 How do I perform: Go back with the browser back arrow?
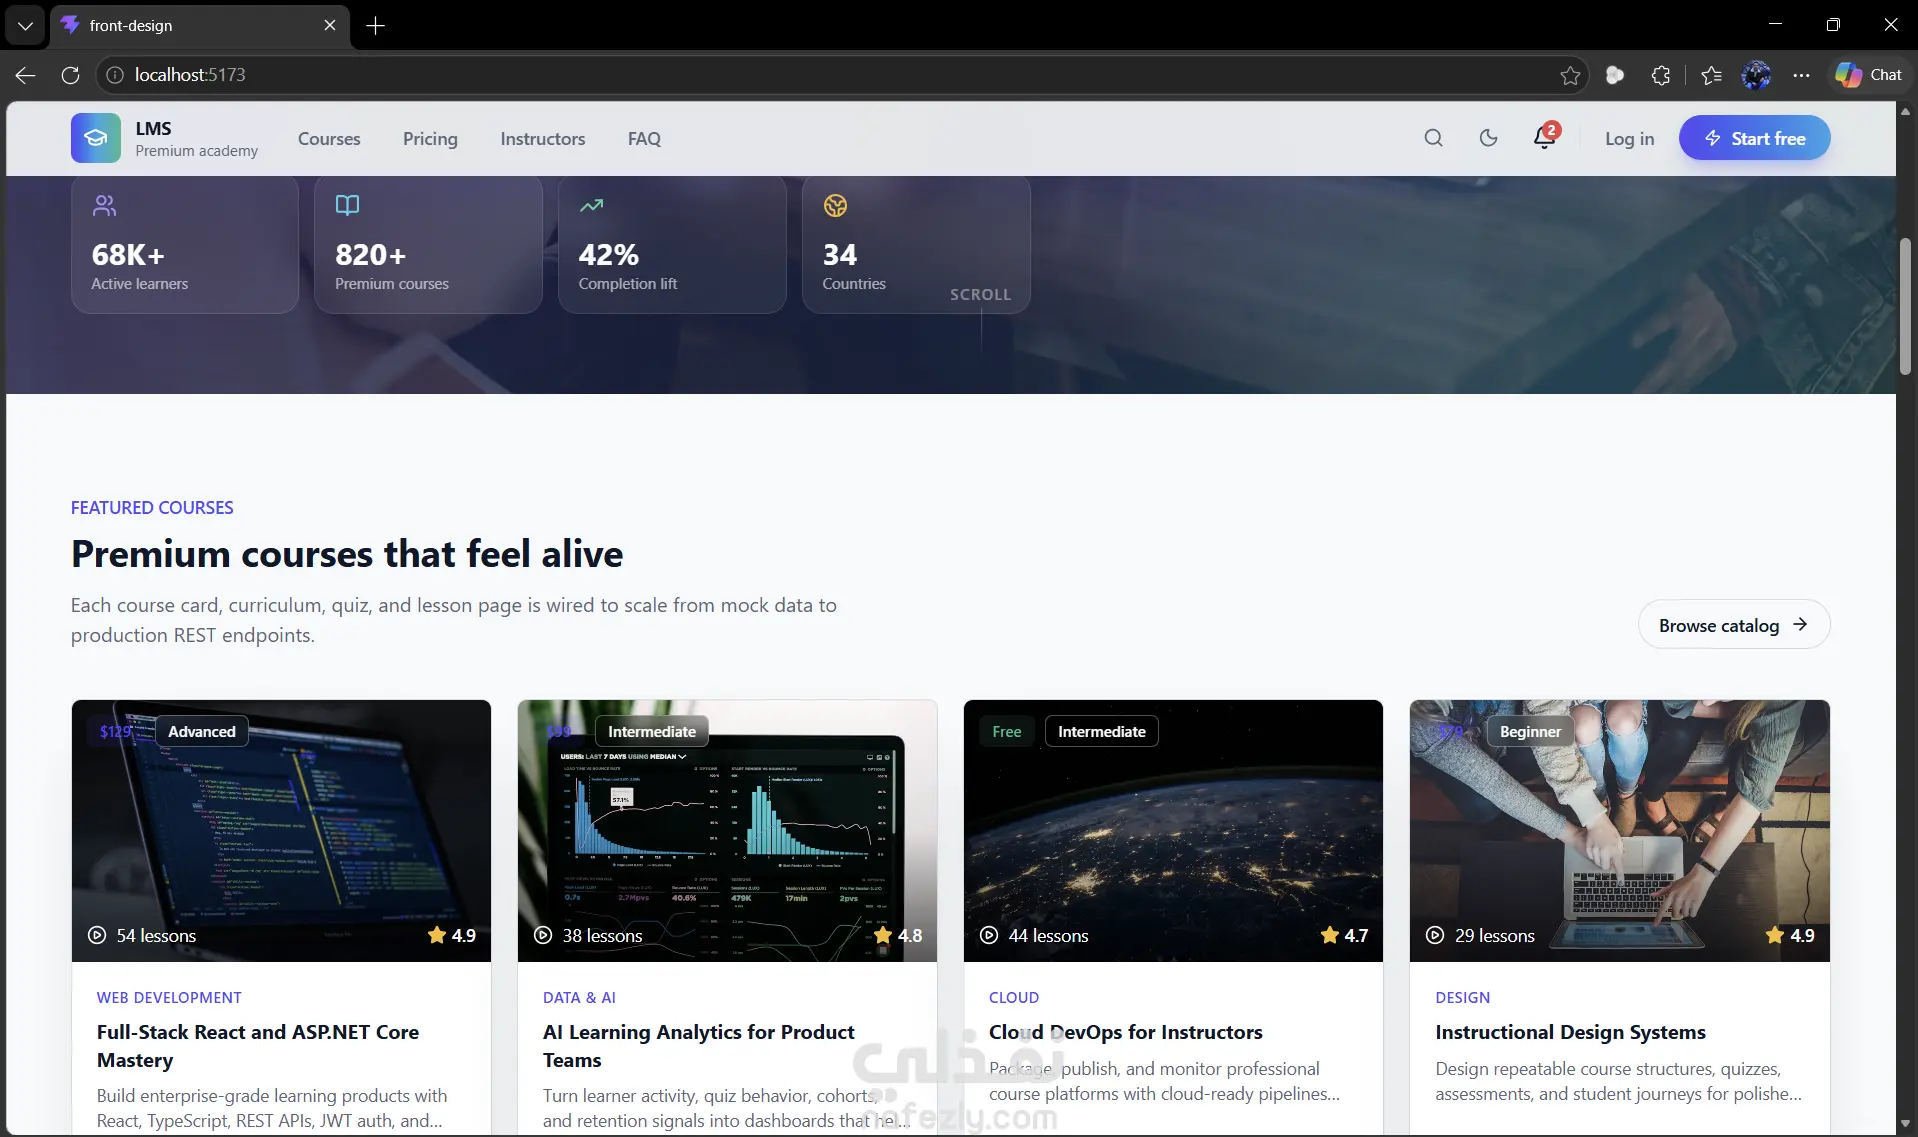(x=26, y=75)
